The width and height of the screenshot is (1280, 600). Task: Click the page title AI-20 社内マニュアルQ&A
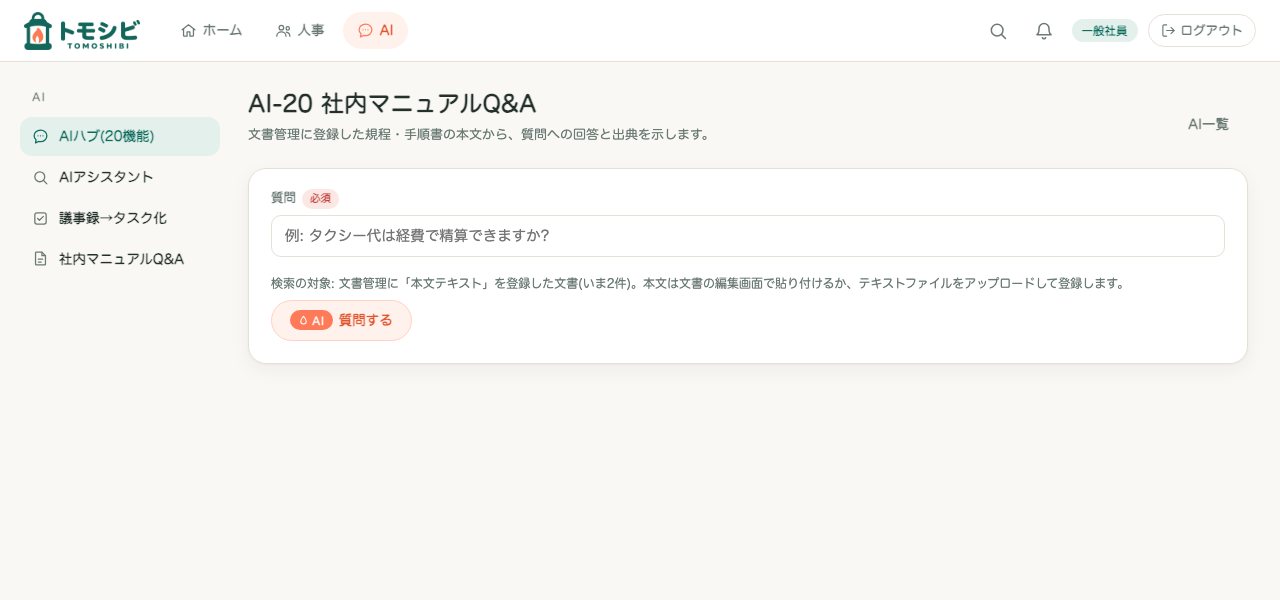[x=392, y=104]
